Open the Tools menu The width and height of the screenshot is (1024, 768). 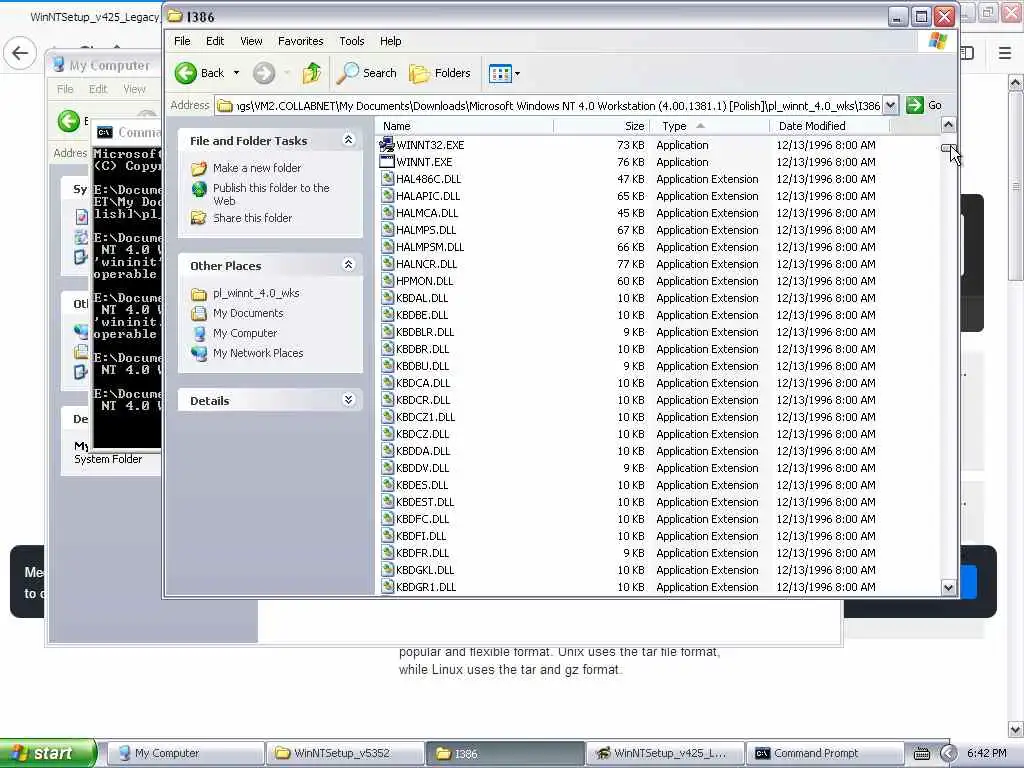pos(351,41)
